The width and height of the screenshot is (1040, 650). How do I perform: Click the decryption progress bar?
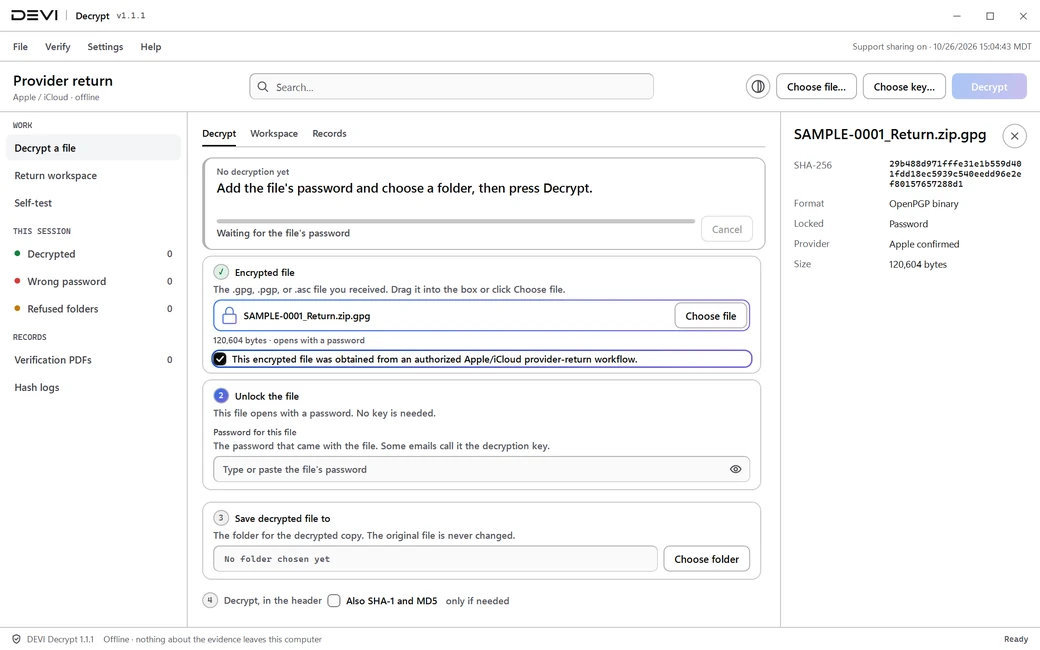456,221
